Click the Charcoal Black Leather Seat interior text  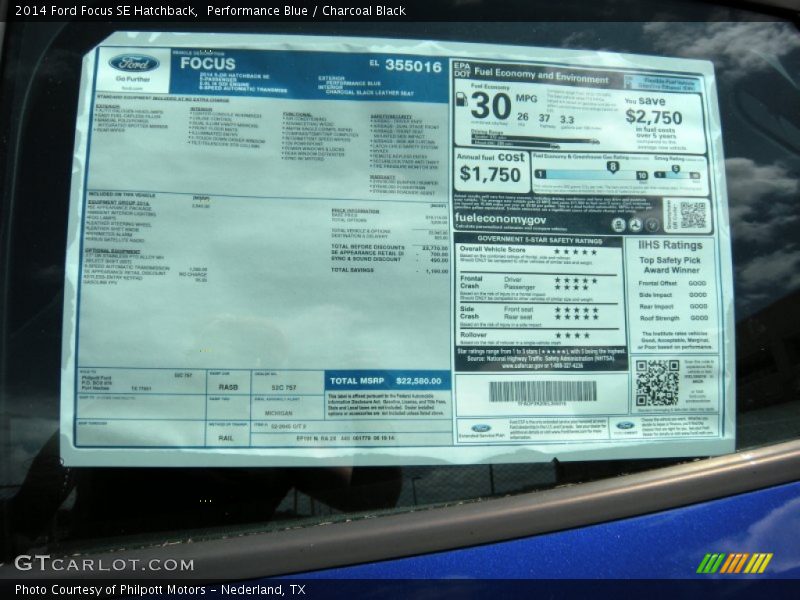point(370,92)
